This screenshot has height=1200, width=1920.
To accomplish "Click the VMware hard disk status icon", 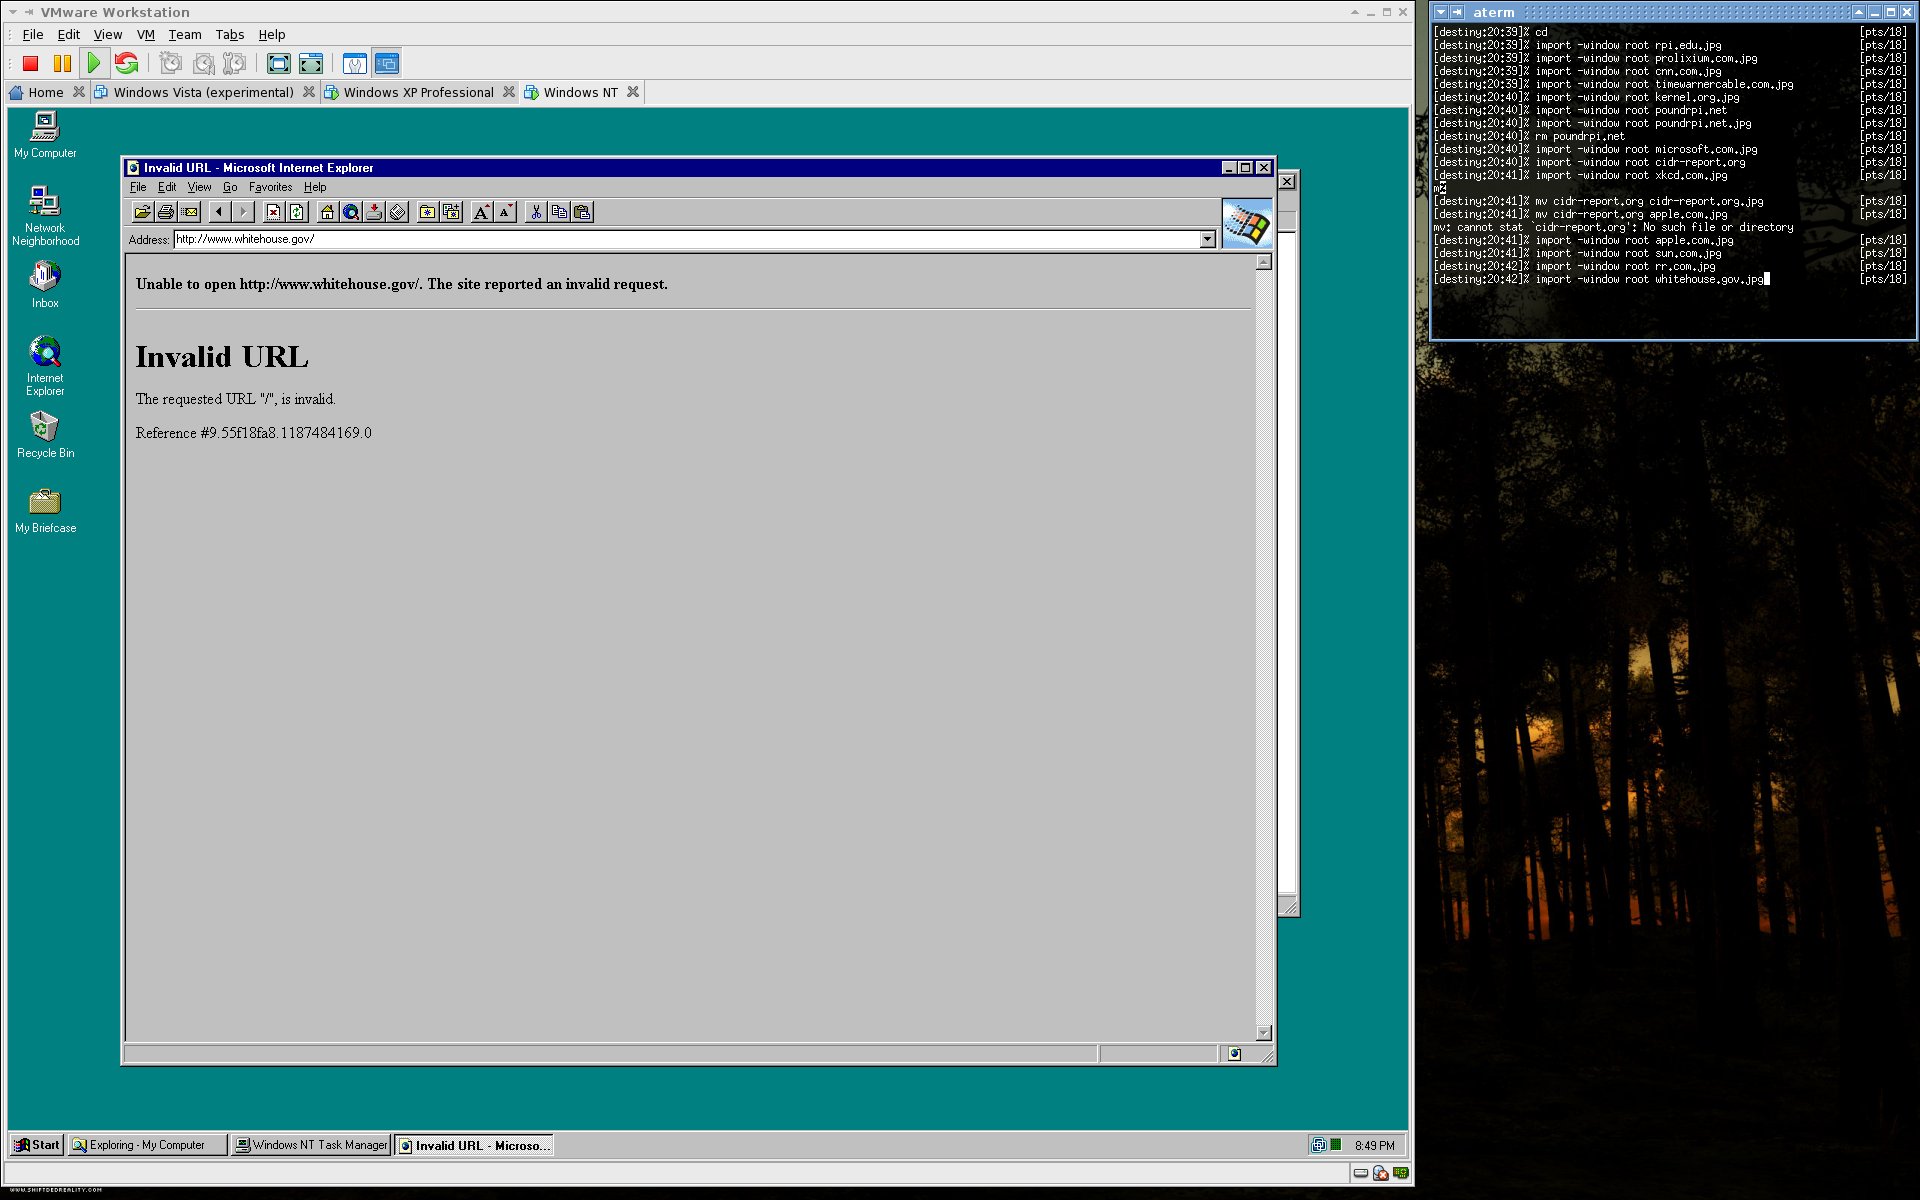I will coord(1361,1173).
